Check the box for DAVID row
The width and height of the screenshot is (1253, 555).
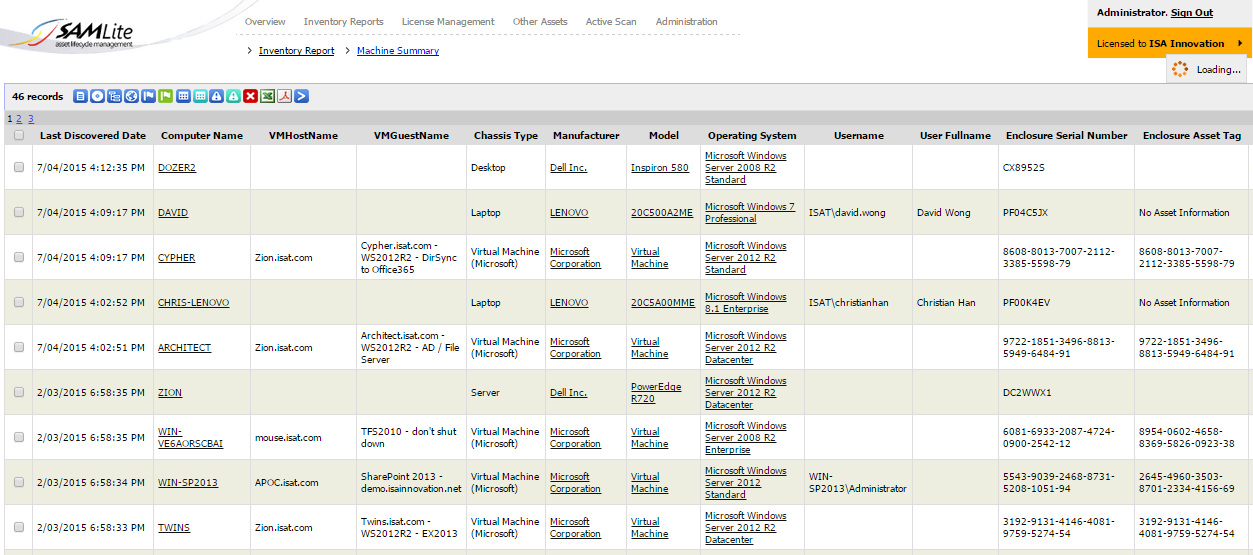click(x=19, y=213)
